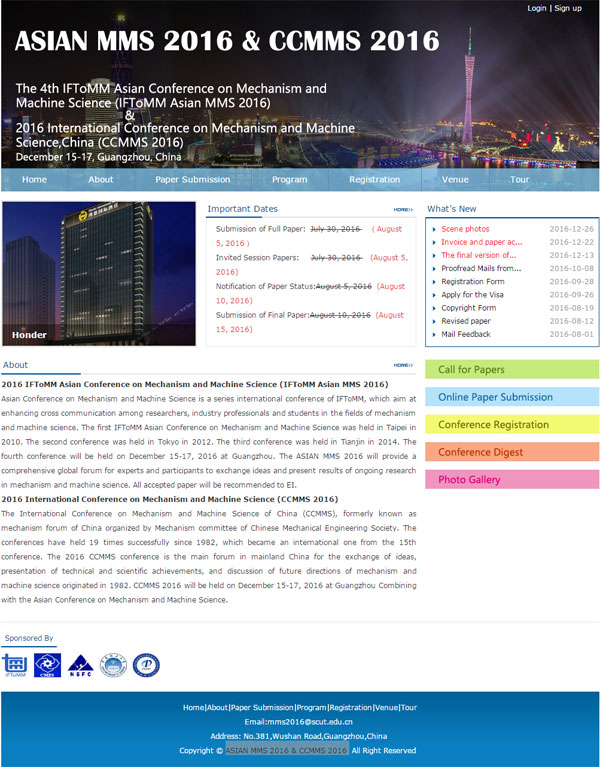Click the IFToMM sponsor logo

coord(15,665)
